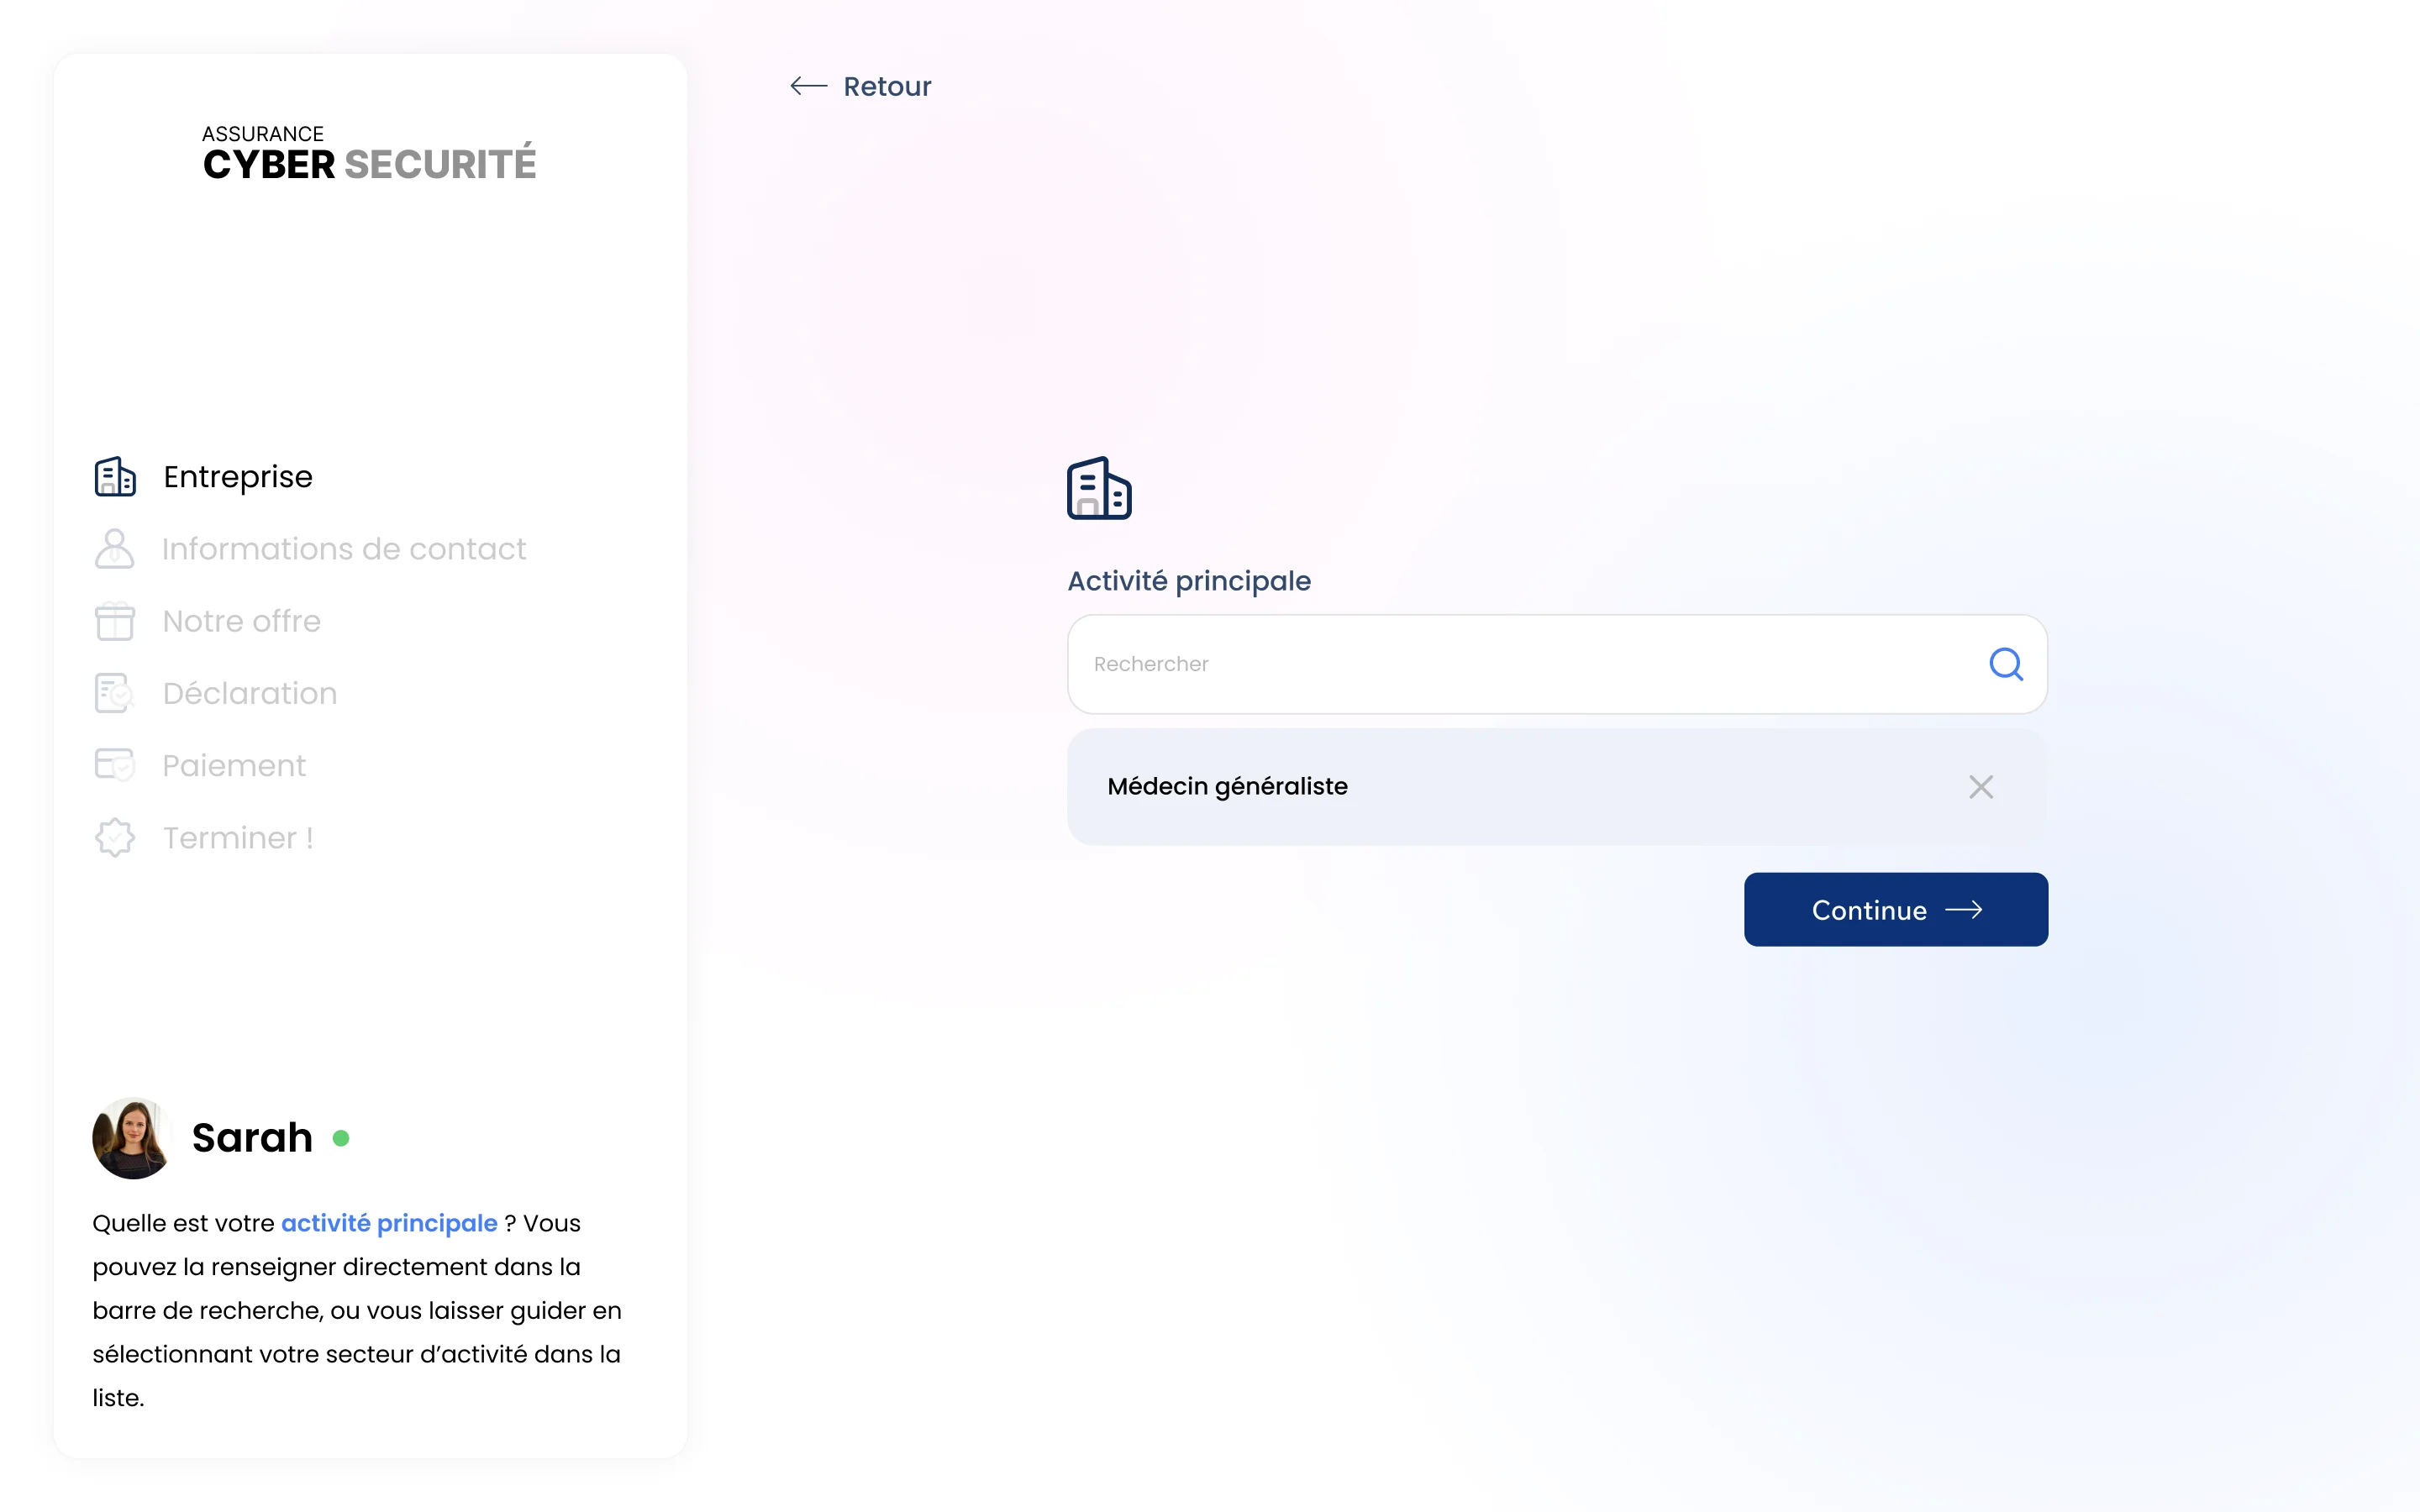The width and height of the screenshot is (2420, 1512).
Task: Open the Terminer ! step
Action: click(x=238, y=837)
